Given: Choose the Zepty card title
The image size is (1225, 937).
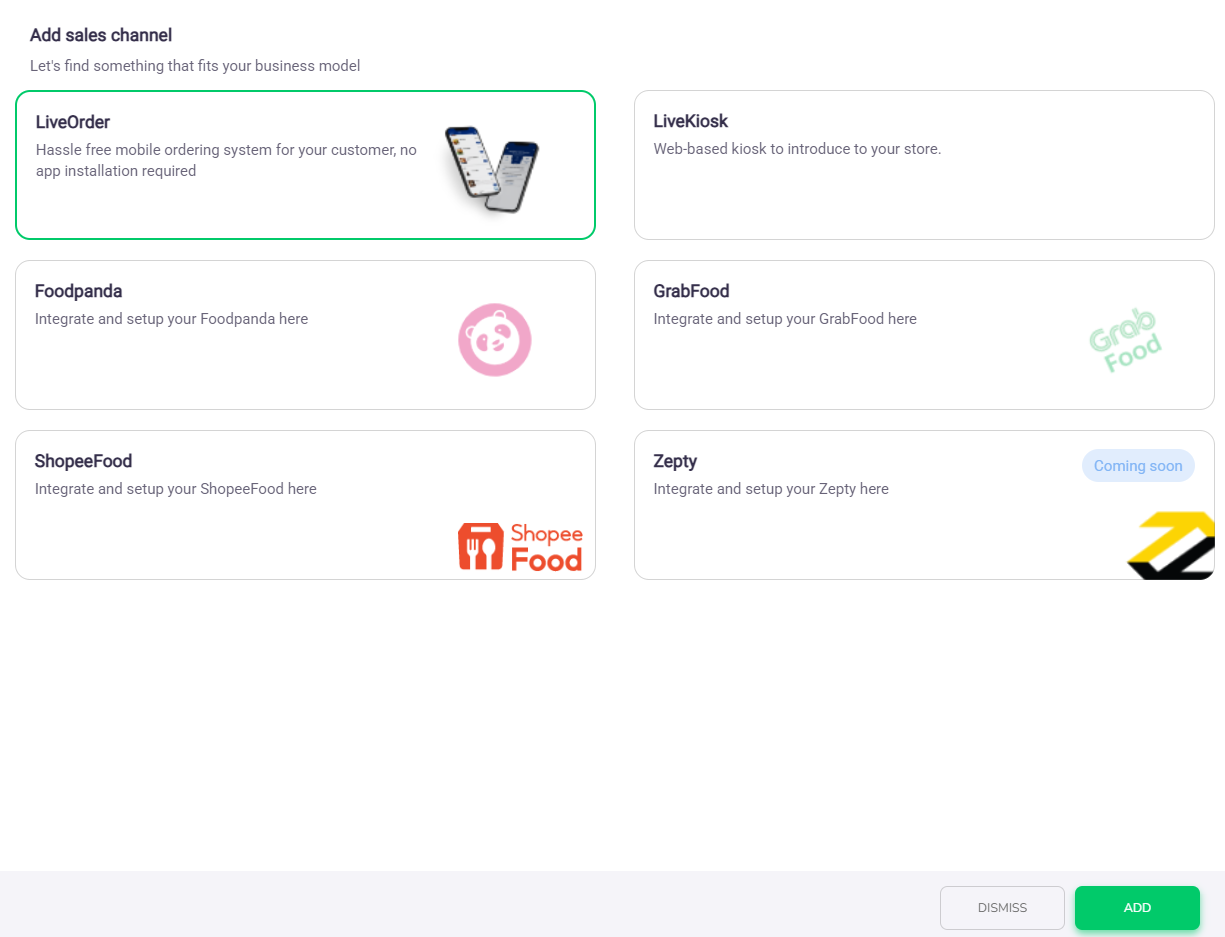Looking at the screenshot, I should (675, 461).
